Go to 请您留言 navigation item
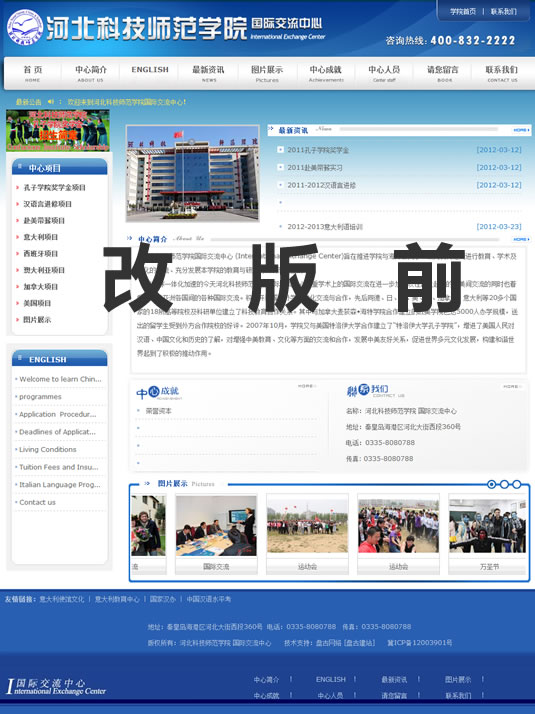The image size is (535, 714). (443, 73)
